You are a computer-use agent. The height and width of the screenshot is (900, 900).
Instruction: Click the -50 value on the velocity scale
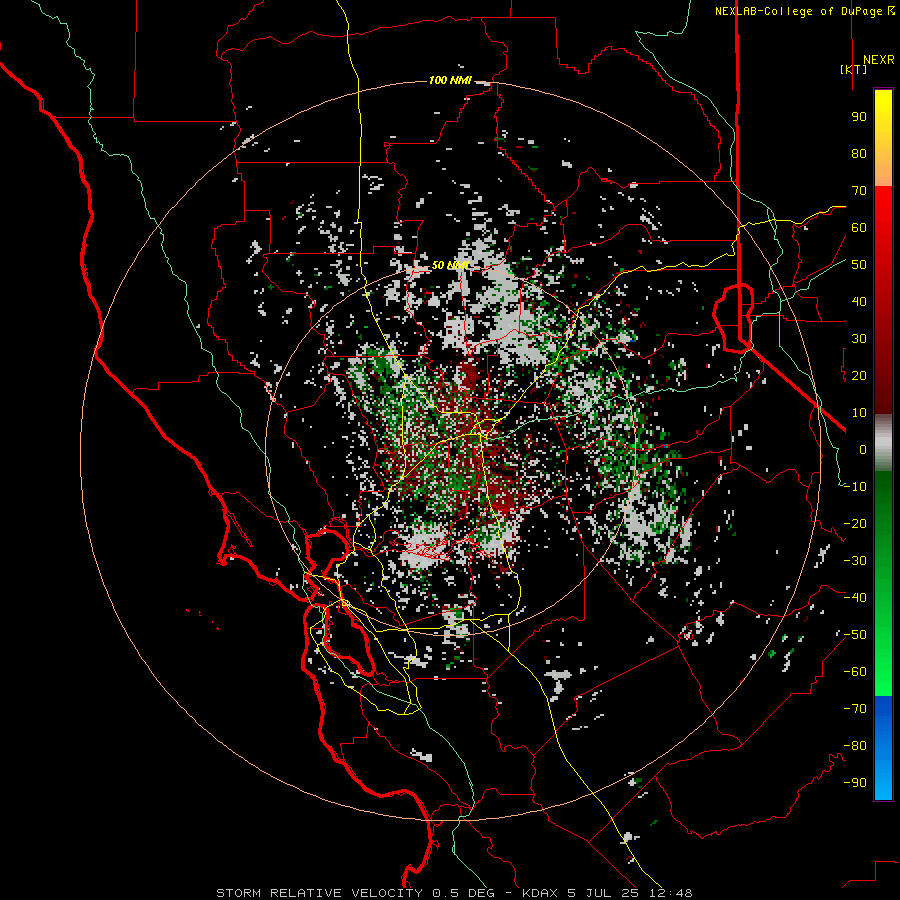(855, 635)
